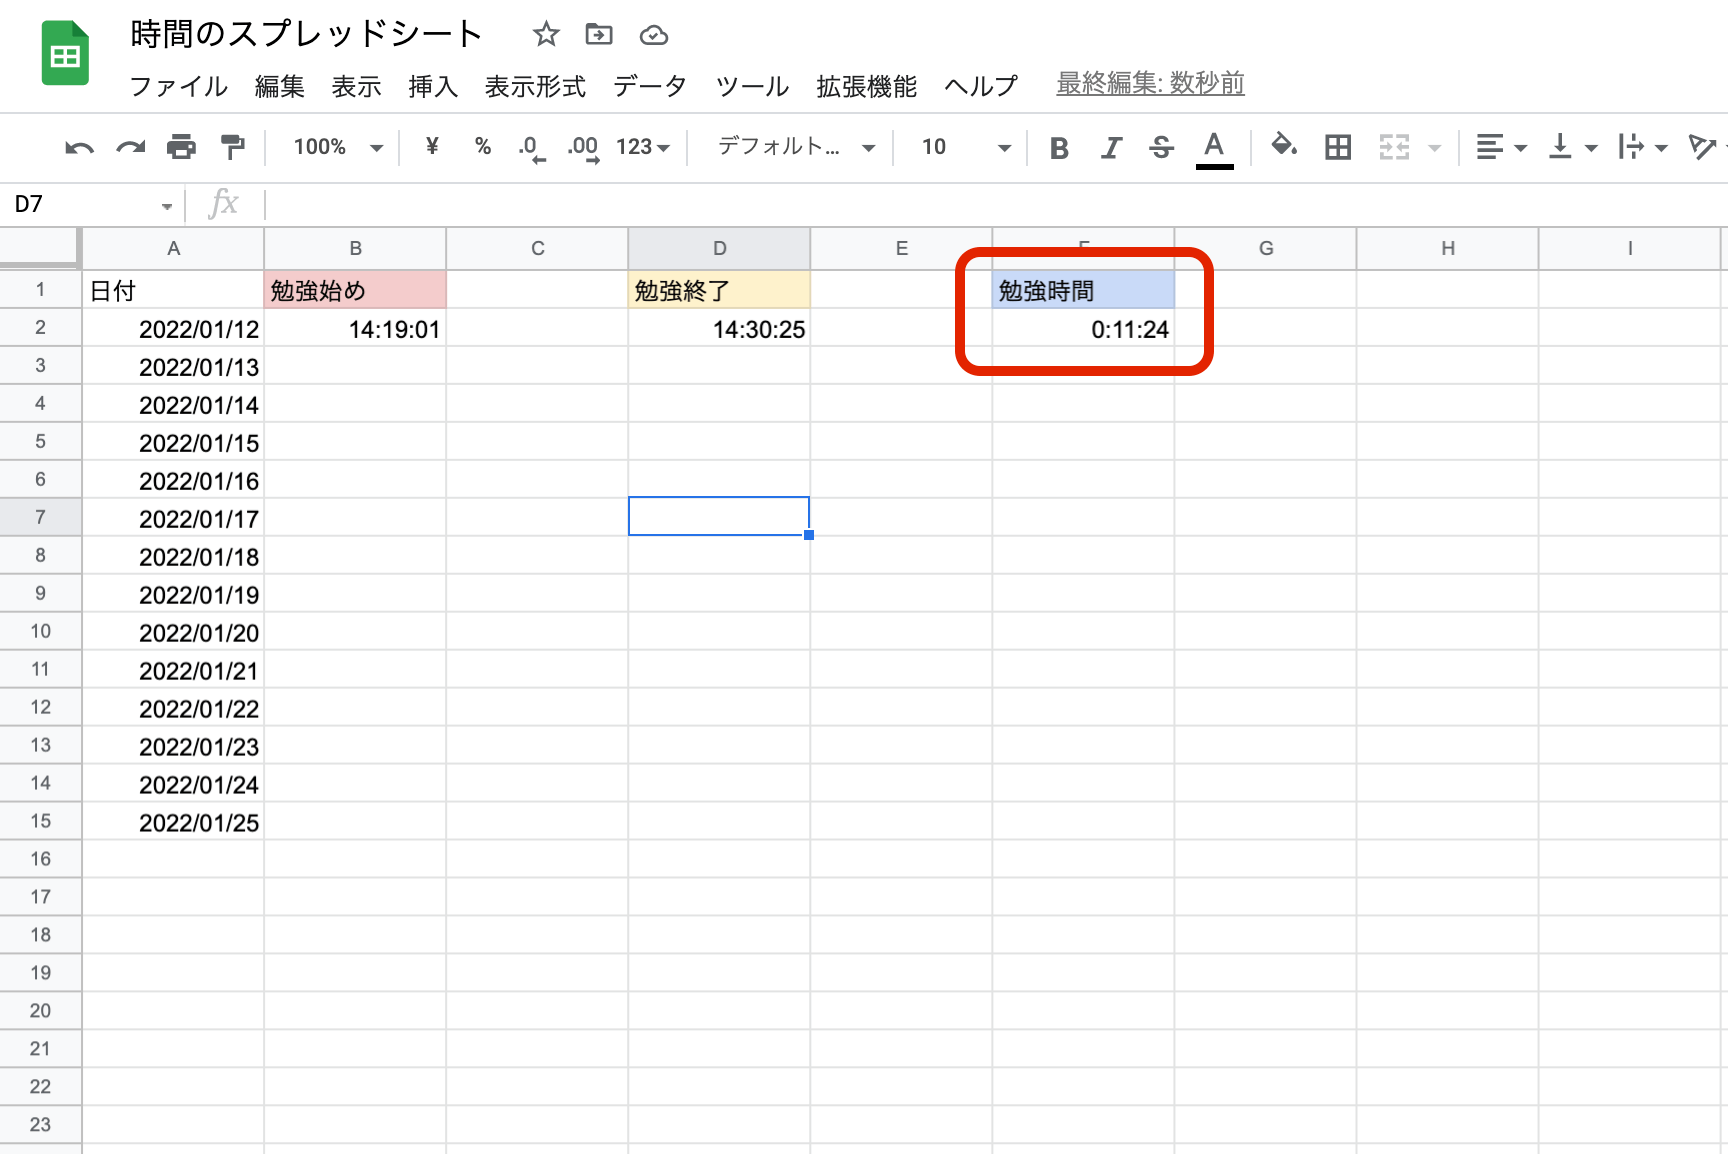Increase decimal places
The height and width of the screenshot is (1154, 1728).
click(x=583, y=149)
